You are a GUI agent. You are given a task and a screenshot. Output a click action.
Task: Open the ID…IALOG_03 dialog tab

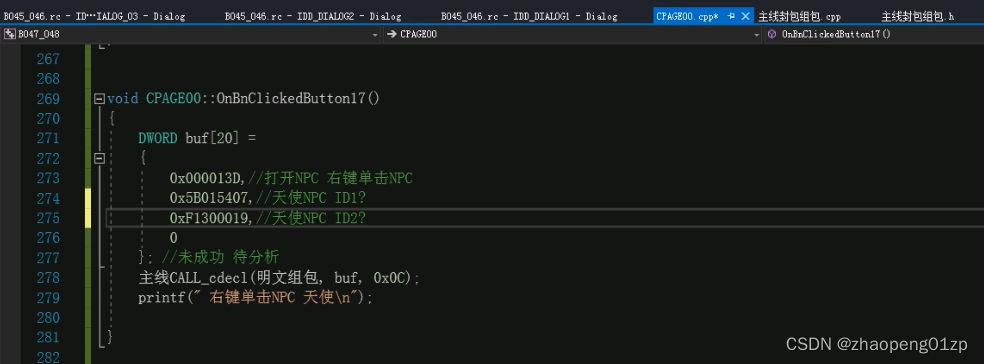coord(94,16)
